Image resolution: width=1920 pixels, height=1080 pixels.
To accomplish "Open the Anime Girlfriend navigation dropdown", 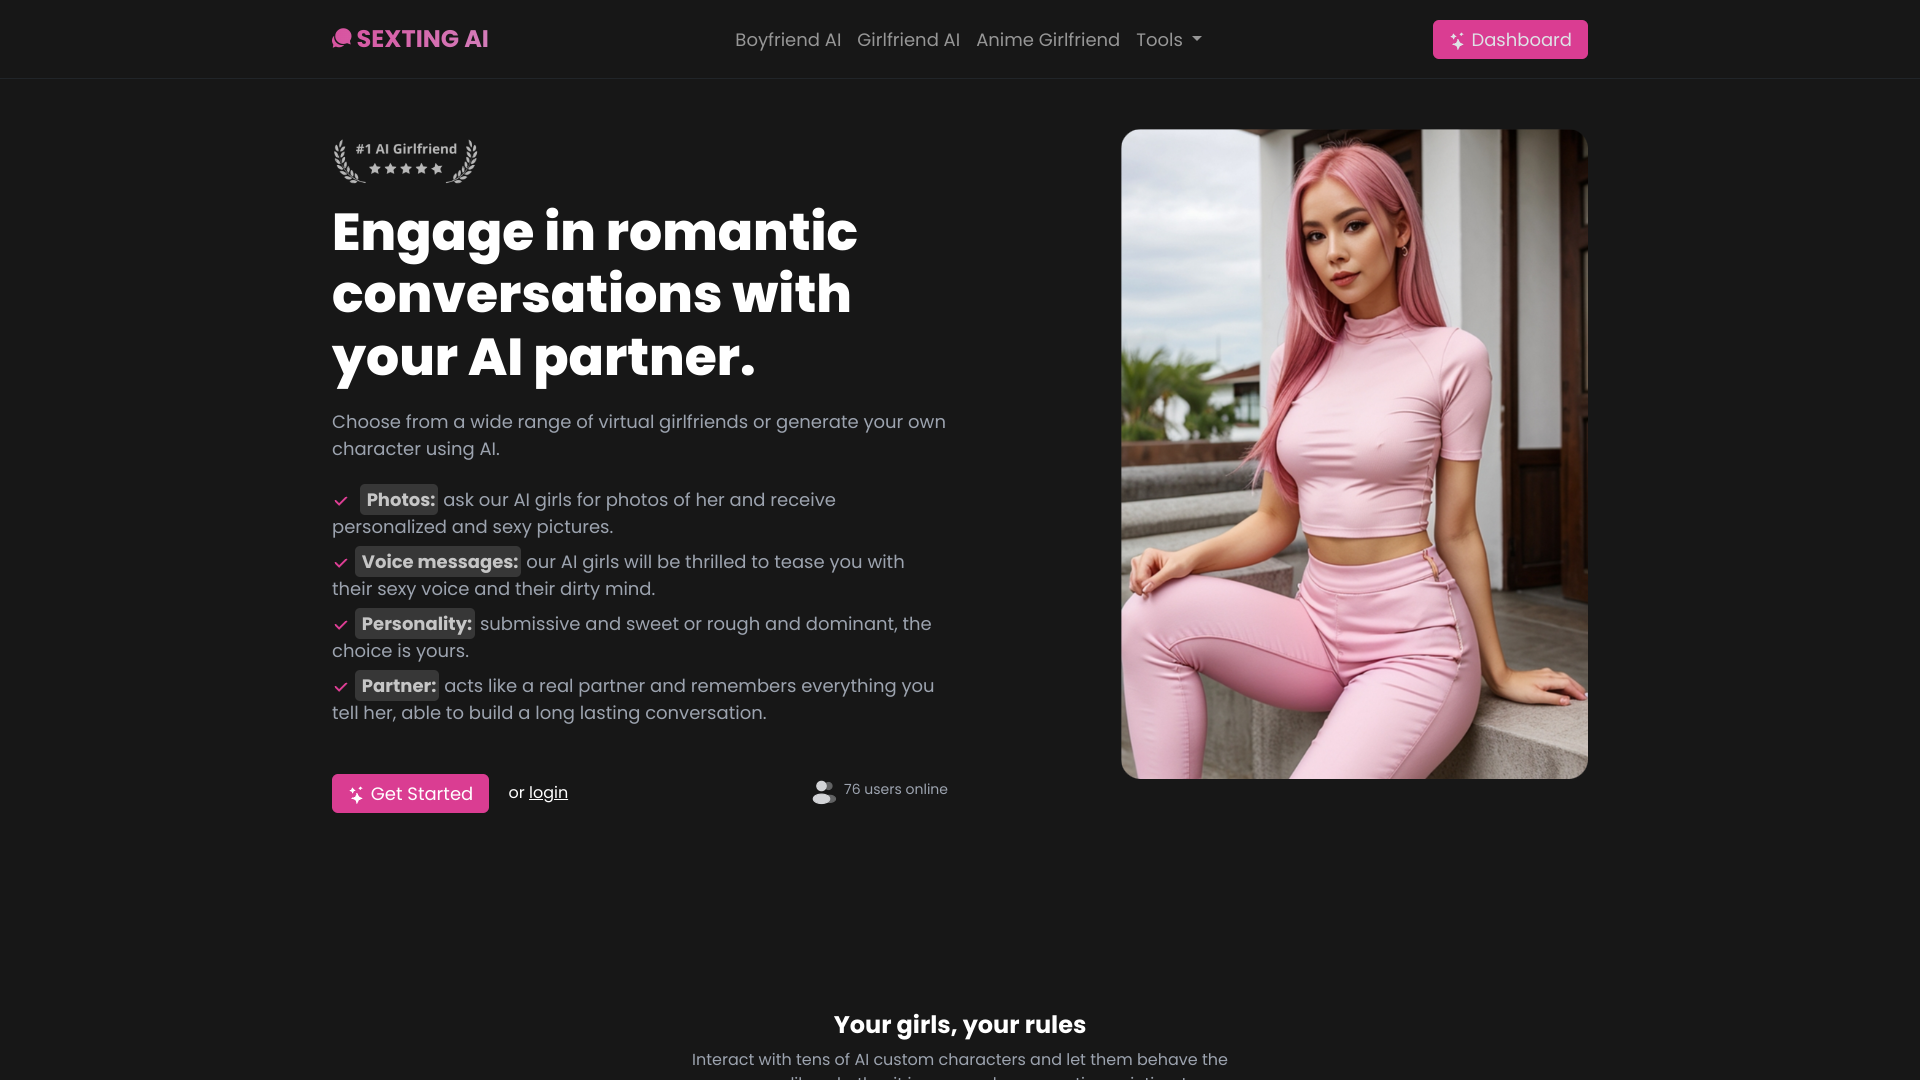I will pyautogui.click(x=1048, y=40).
